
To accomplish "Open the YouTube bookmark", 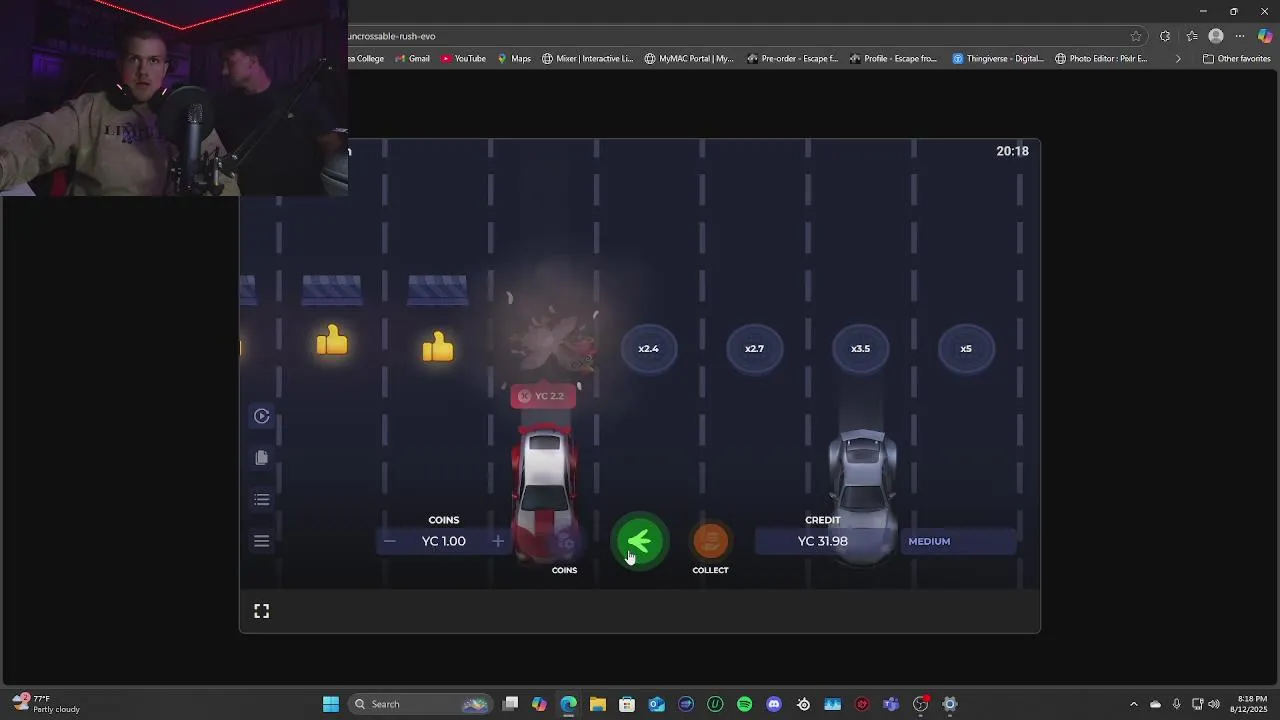I will click(x=463, y=59).
